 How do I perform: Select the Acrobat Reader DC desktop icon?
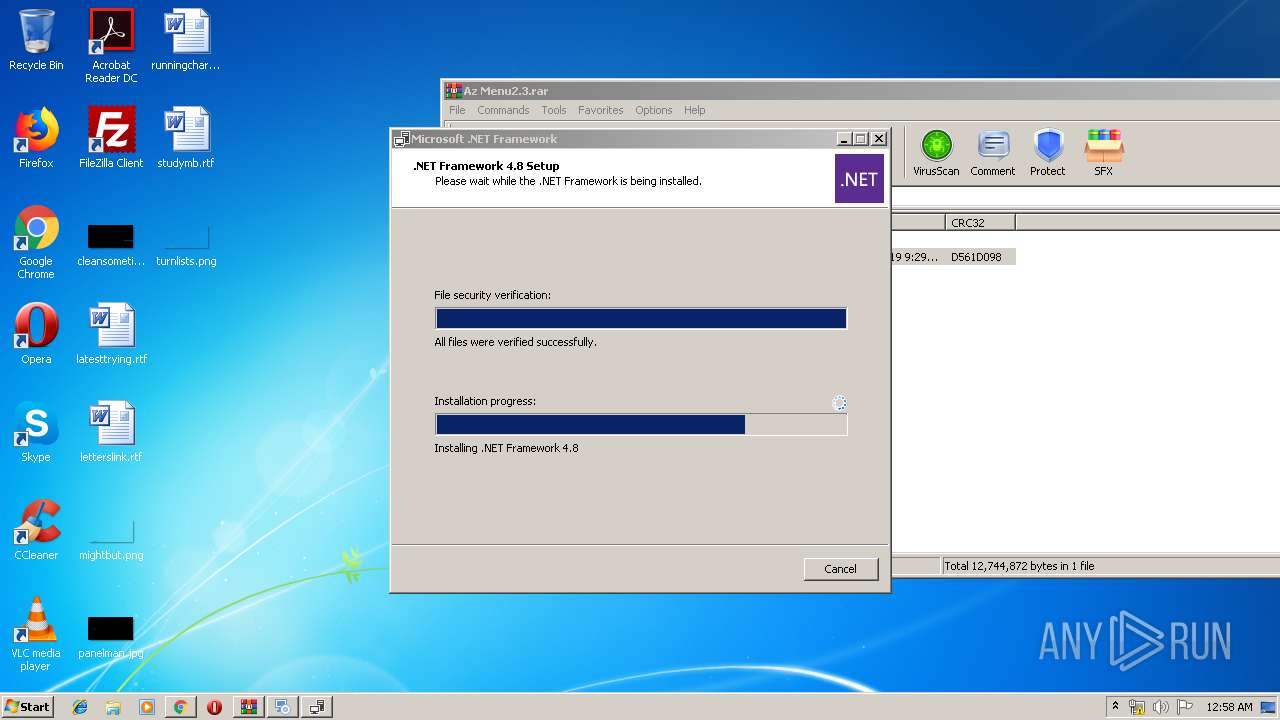point(111,46)
